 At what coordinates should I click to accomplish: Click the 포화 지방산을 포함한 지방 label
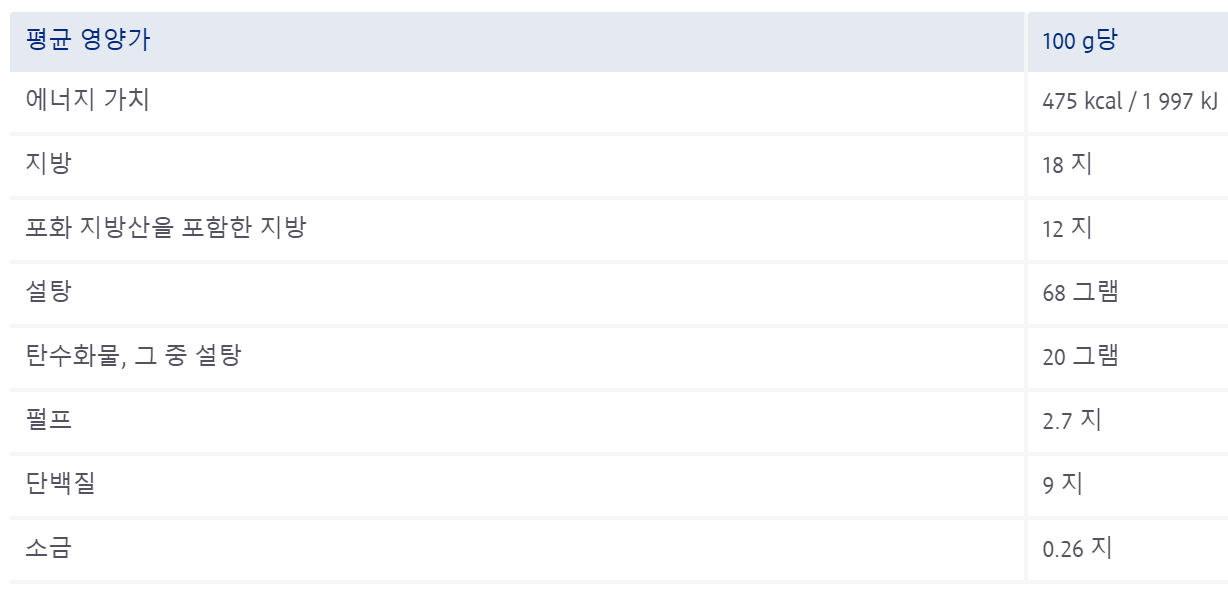pos(166,228)
